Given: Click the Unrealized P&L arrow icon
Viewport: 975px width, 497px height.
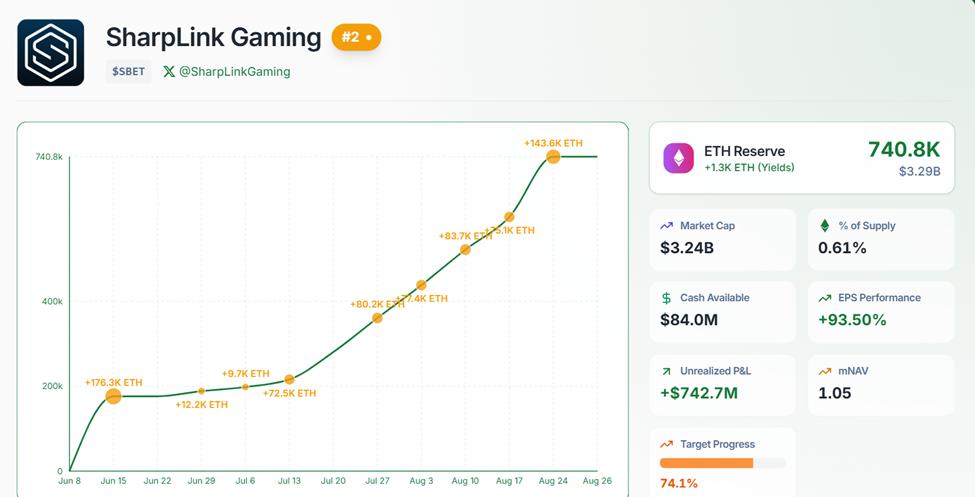Looking at the screenshot, I should [666, 371].
